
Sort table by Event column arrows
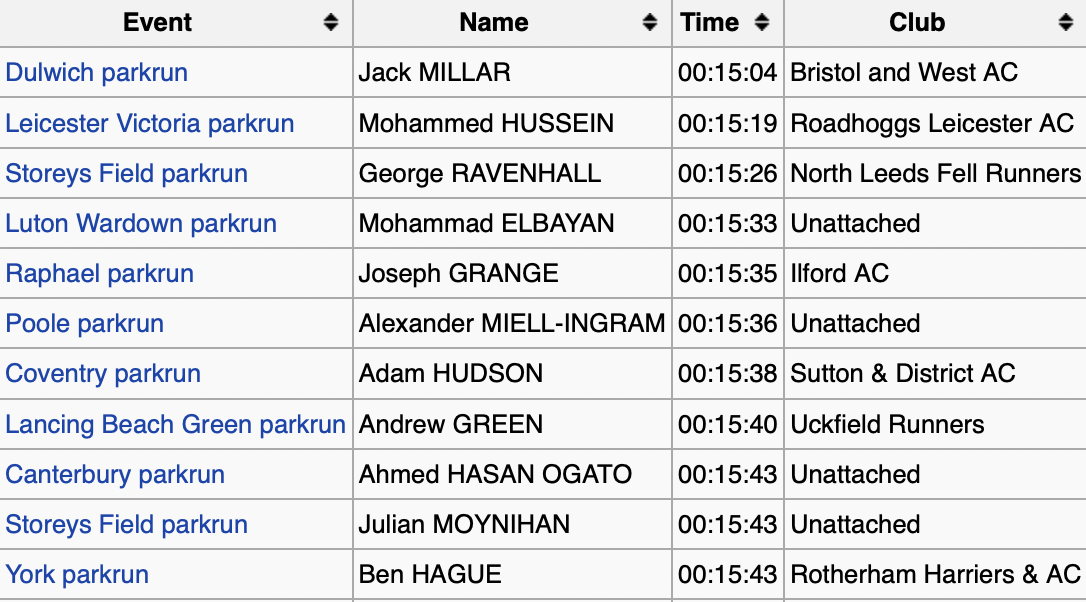click(x=331, y=23)
